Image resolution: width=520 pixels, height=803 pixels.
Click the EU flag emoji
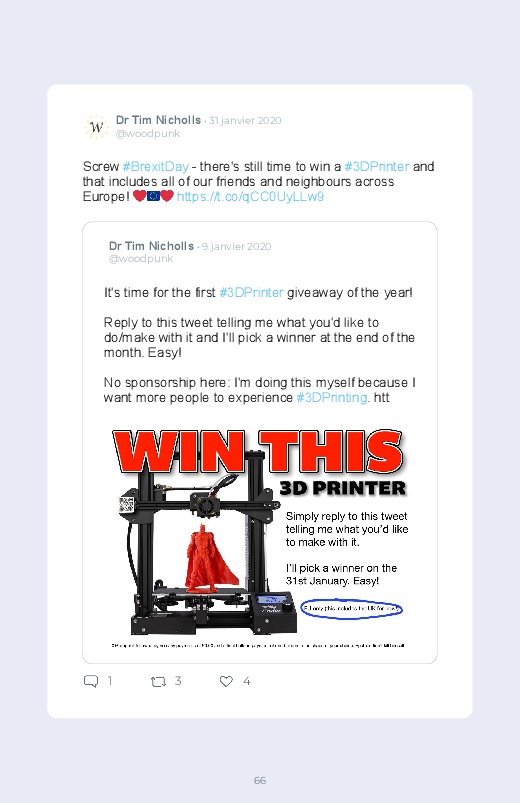click(x=153, y=196)
